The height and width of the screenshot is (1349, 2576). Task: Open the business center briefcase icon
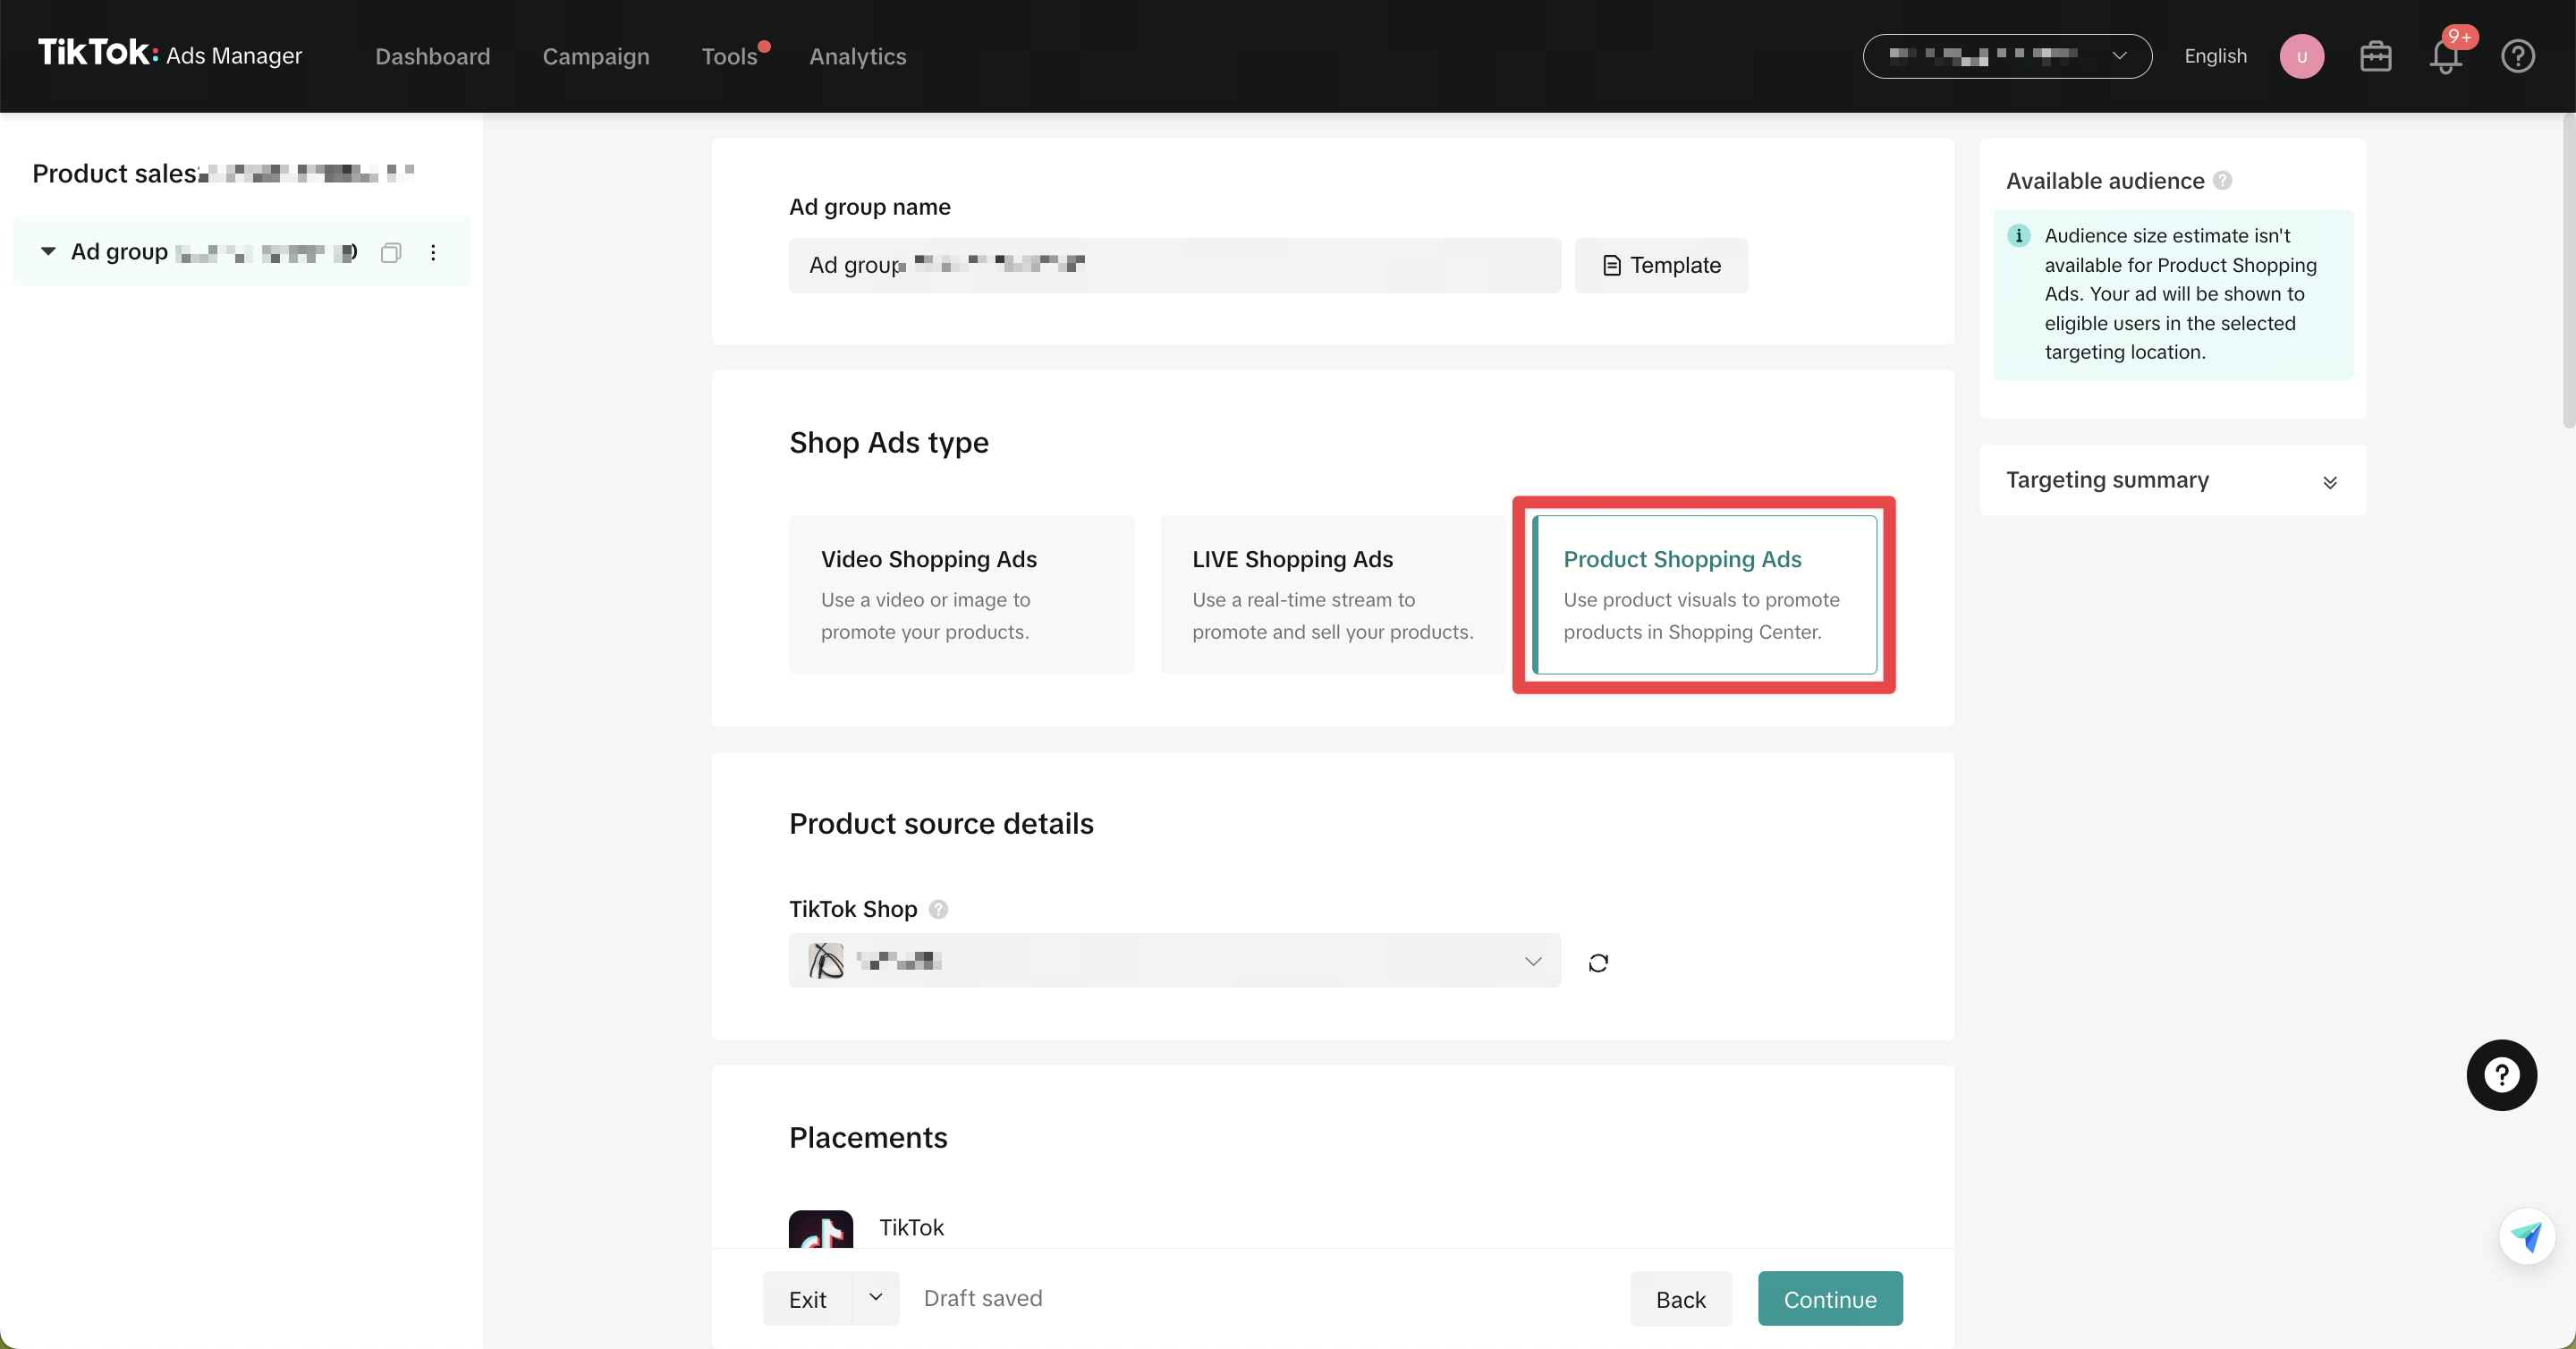2375,57
